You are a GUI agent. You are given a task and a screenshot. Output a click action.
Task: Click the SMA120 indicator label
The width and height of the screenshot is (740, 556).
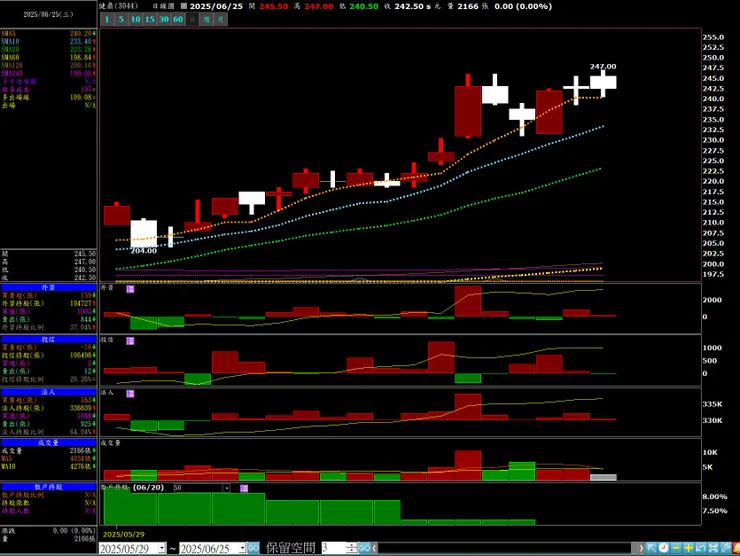click(x=12, y=66)
